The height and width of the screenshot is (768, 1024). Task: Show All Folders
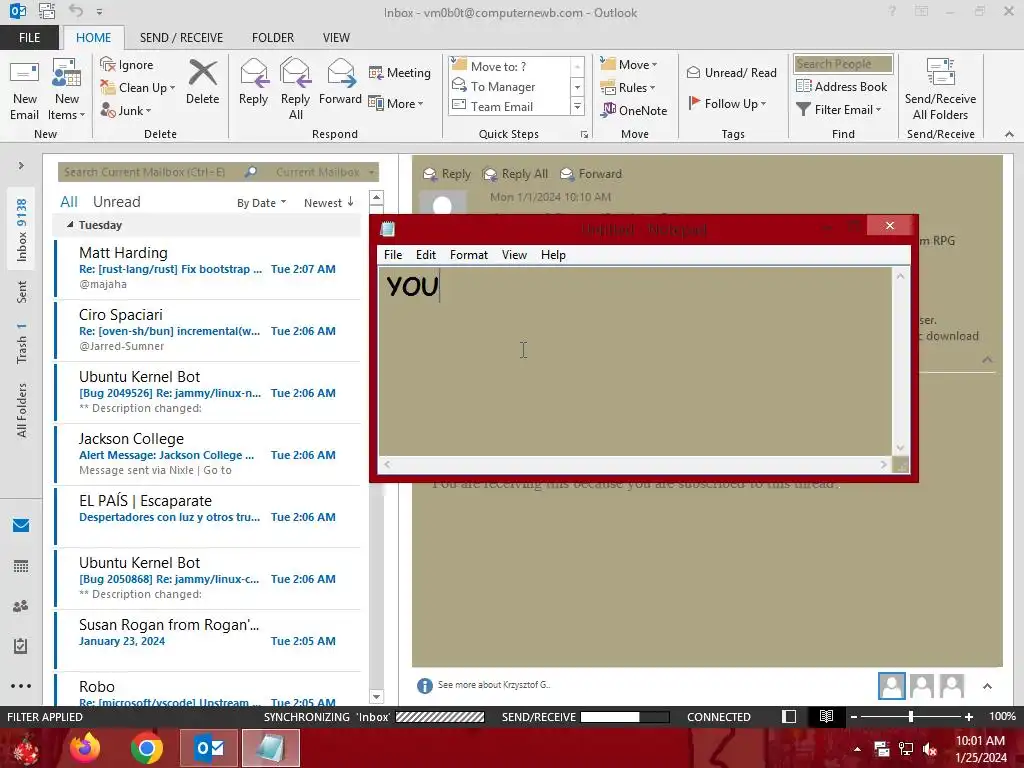click(22, 410)
